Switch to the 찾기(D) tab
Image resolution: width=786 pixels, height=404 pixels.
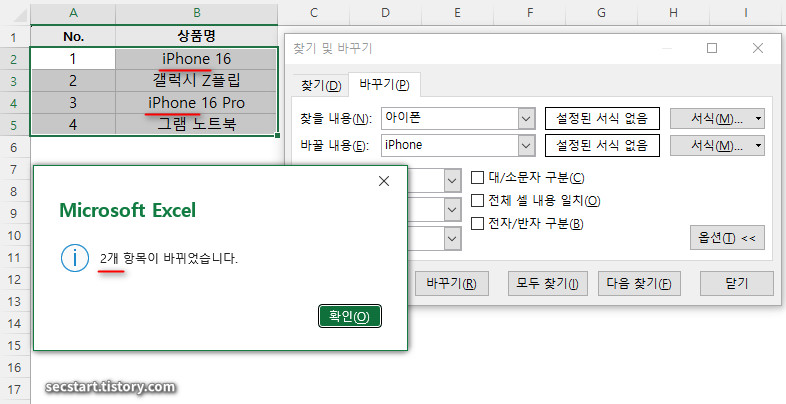point(321,85)
